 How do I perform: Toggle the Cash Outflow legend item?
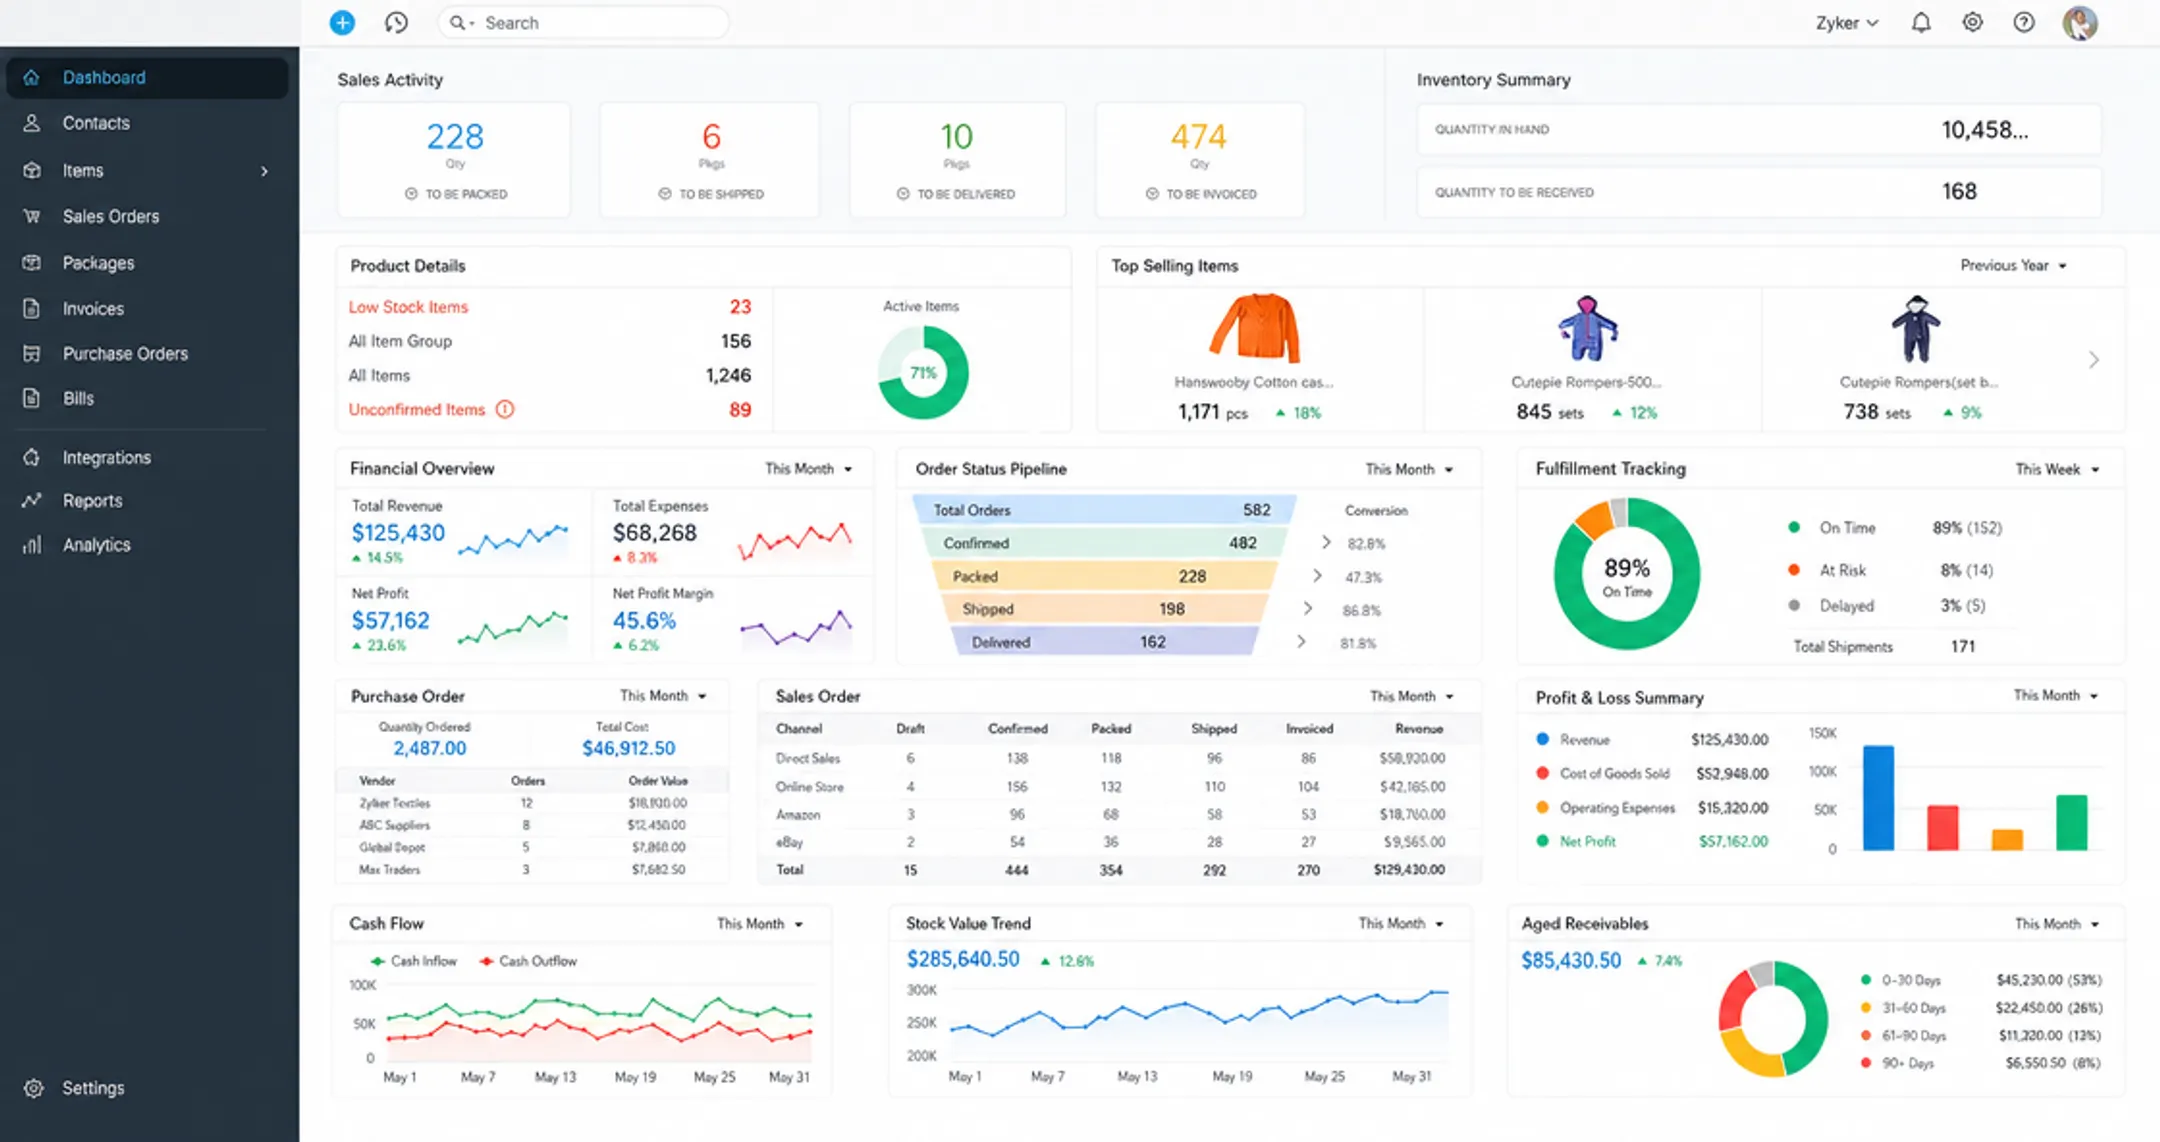click(x=528, y=961)
